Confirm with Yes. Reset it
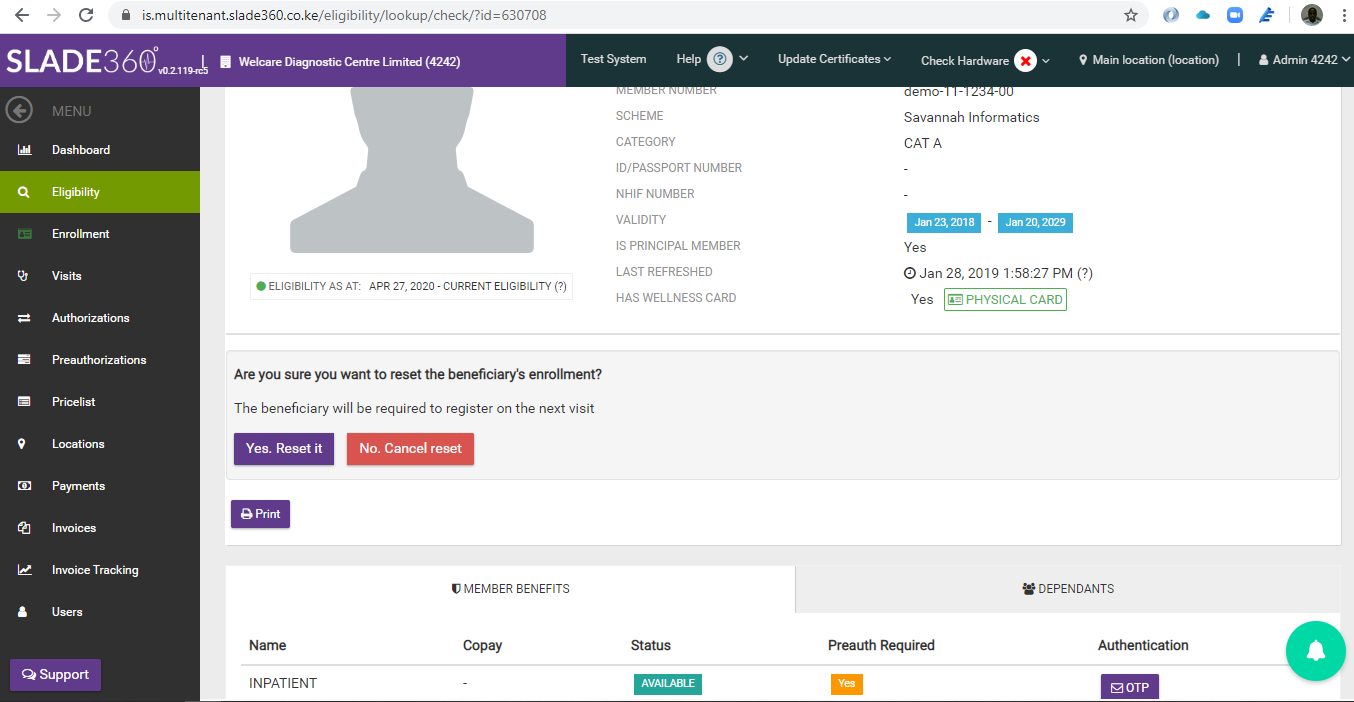 (284, 448)
